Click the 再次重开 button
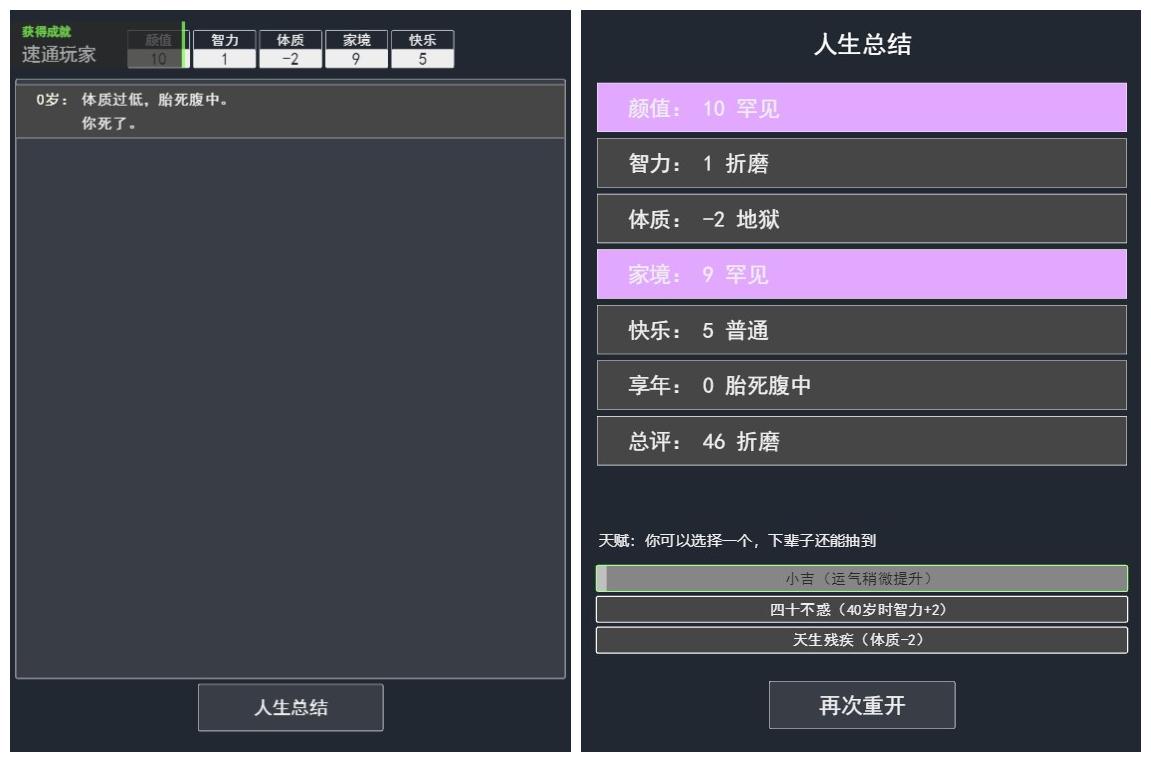This screenshot has height=762, width=1151. pyautogui.click(x=862, y=705)
